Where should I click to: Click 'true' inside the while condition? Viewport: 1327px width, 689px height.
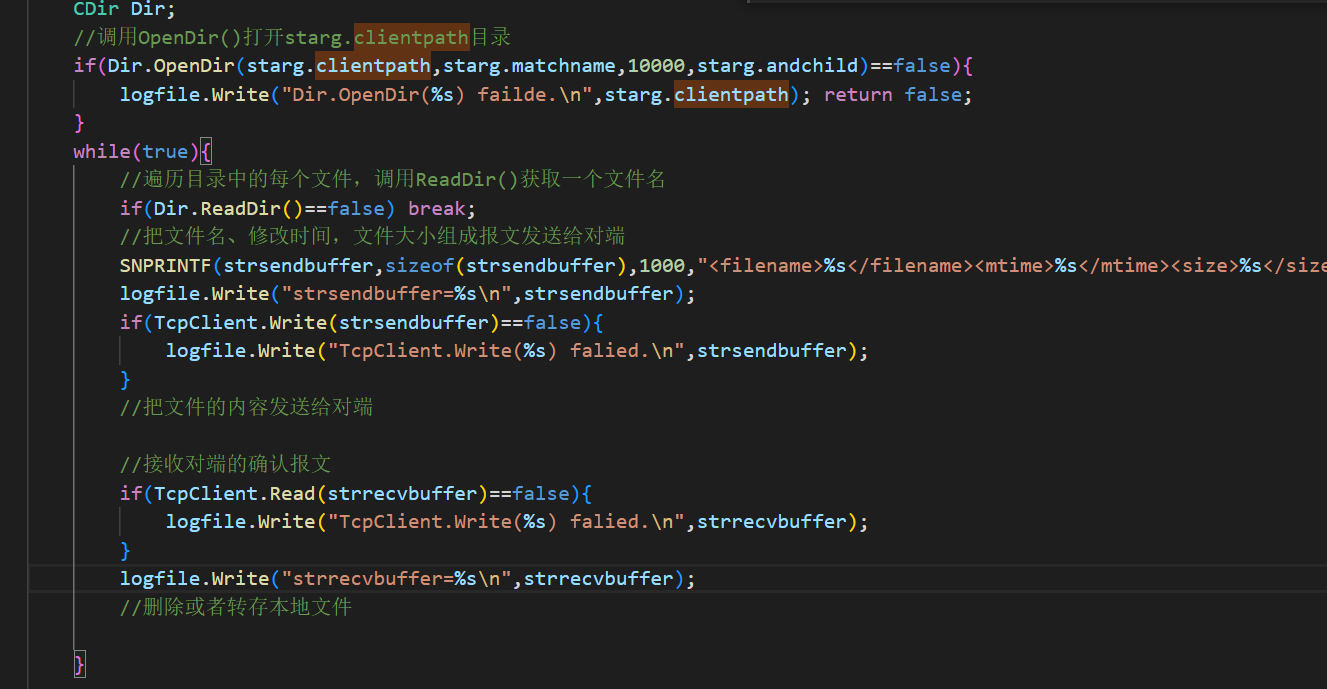165,152
